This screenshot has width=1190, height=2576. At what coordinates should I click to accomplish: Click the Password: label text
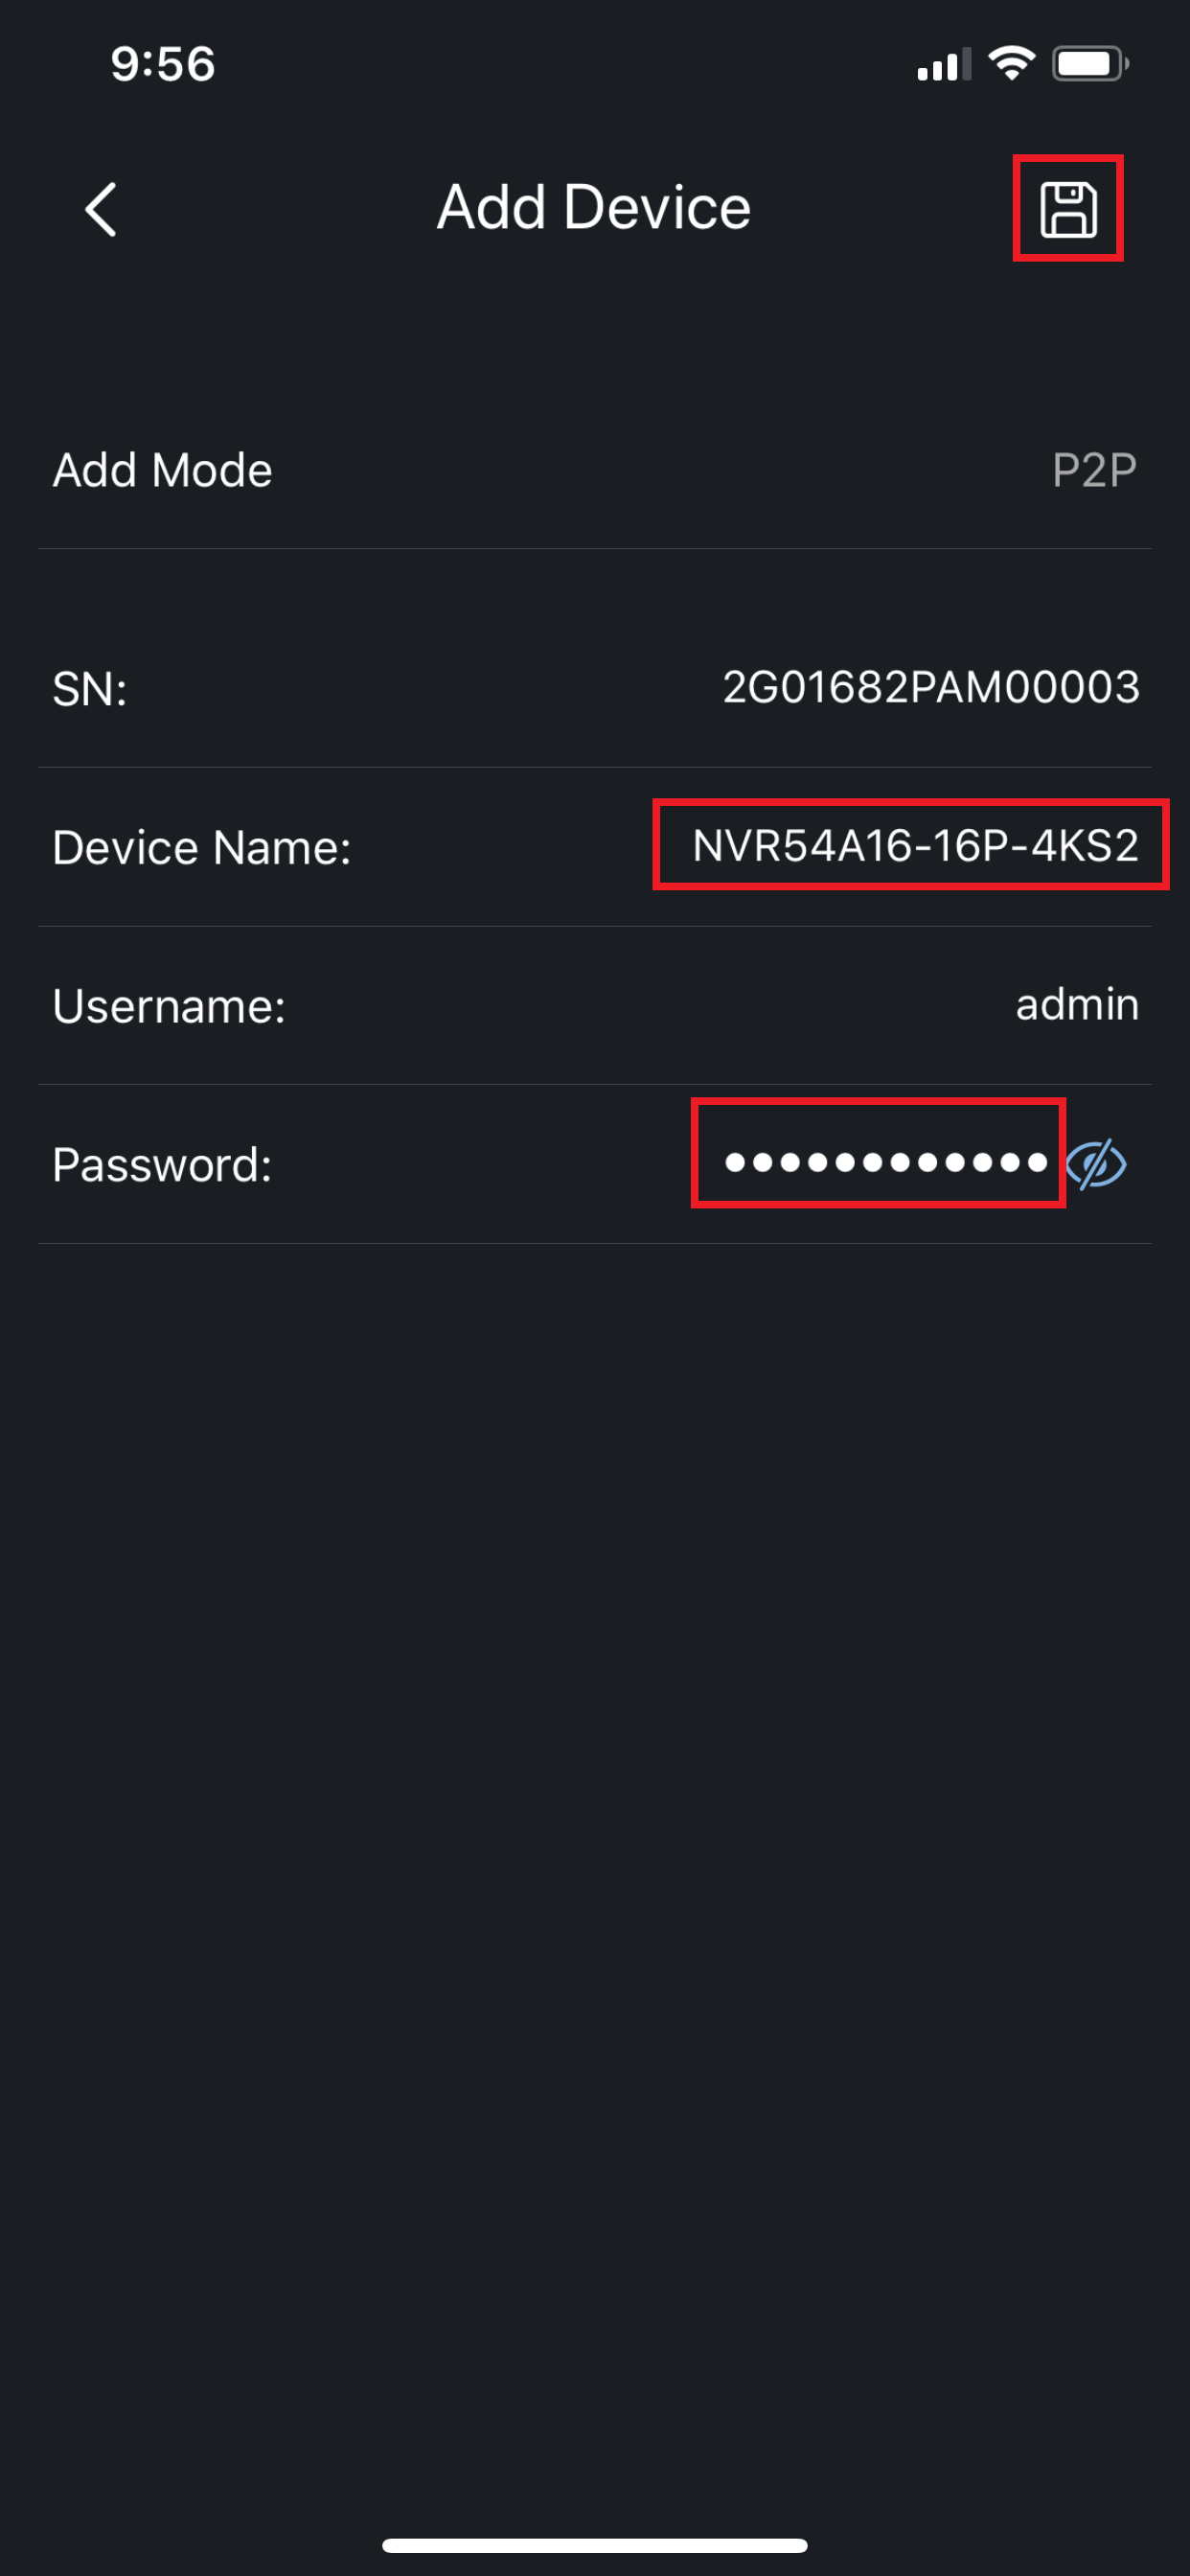pos(162,1165)
